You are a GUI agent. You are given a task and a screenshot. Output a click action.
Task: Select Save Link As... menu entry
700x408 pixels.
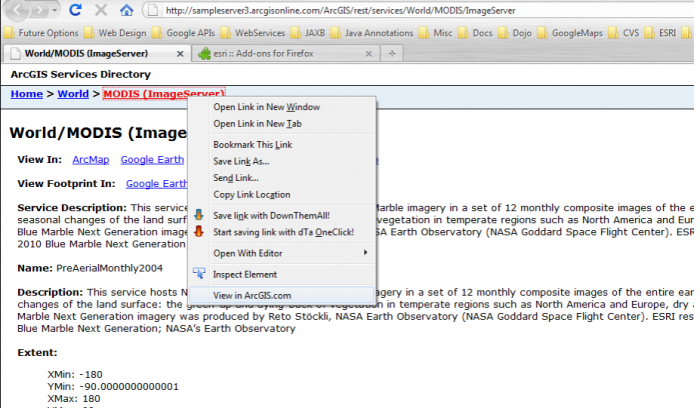(x=282, y=161)
